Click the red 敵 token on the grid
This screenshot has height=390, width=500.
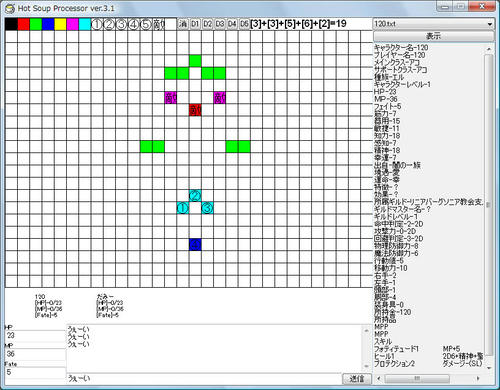tap(195, 110)
